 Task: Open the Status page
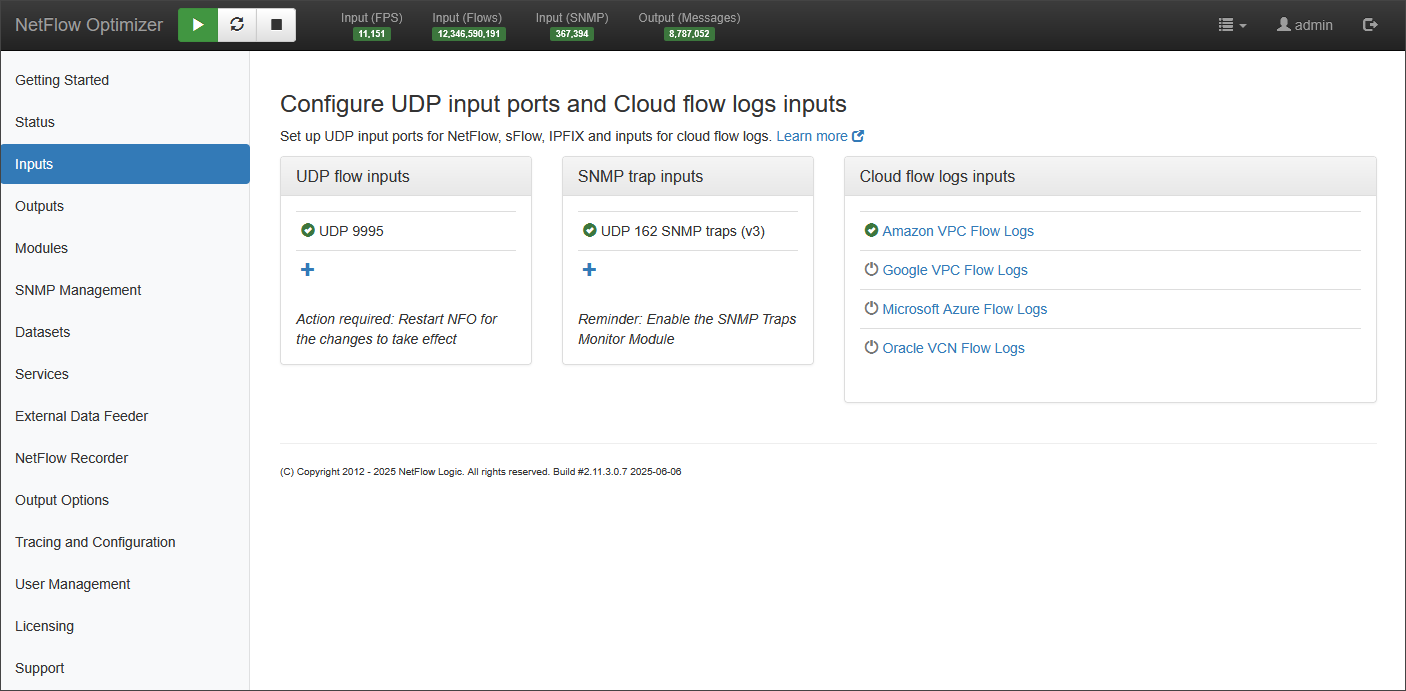125,122
